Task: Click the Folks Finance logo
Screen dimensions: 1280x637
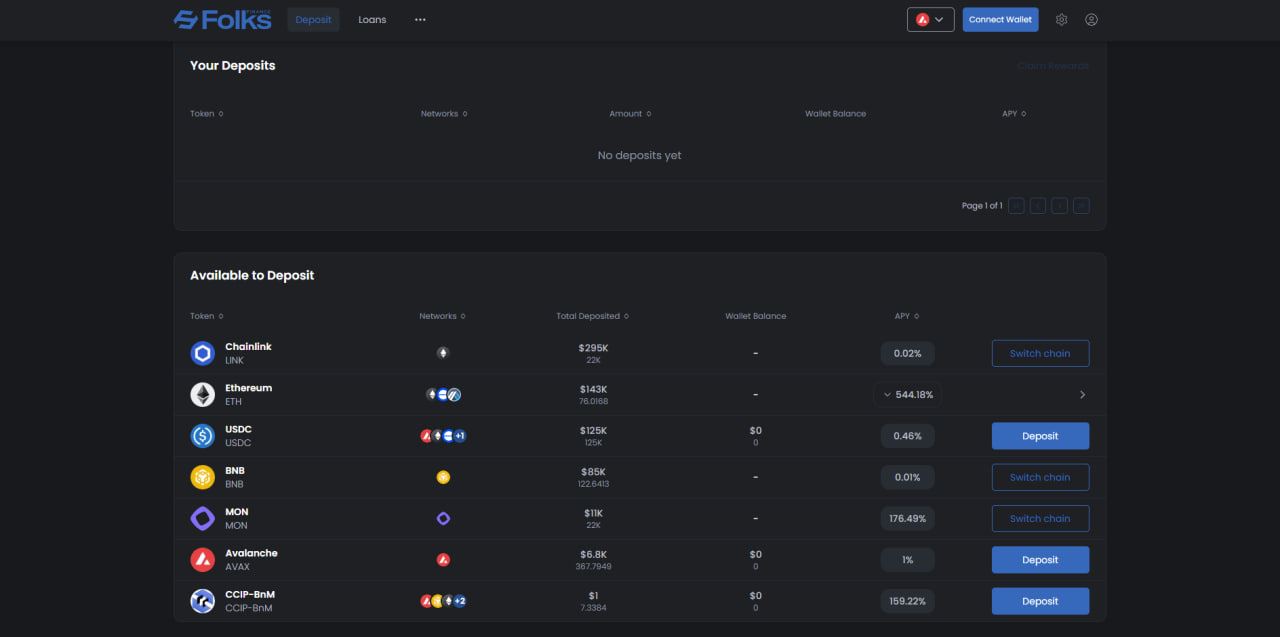Action: (222, 19)
